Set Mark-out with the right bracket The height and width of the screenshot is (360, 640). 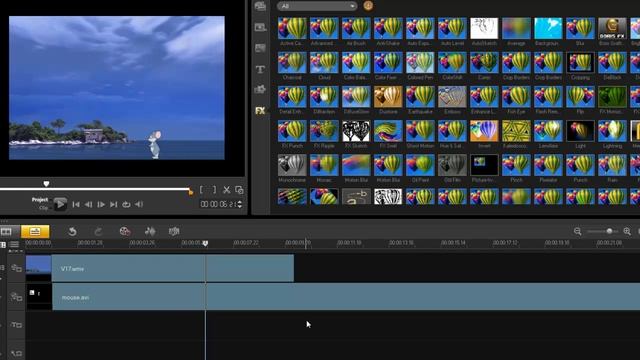pyautogui.click(x=214, y=190)
